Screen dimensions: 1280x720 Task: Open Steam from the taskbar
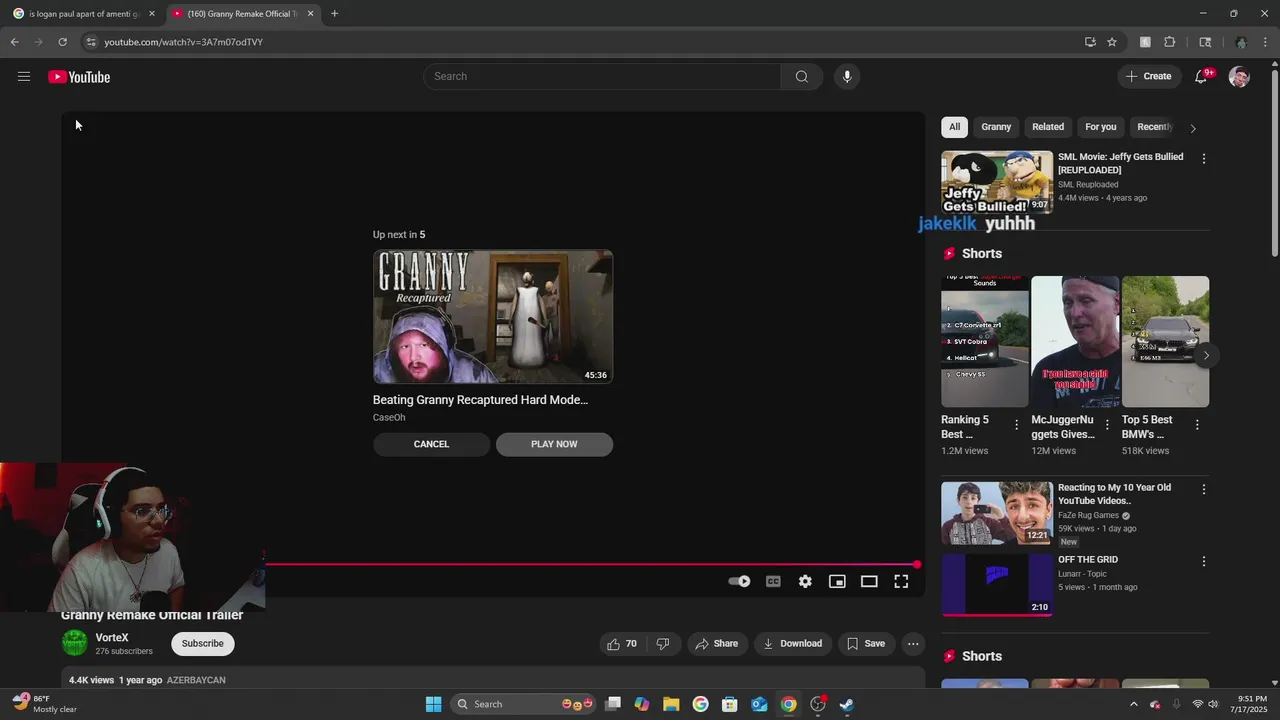pos(846,704)
